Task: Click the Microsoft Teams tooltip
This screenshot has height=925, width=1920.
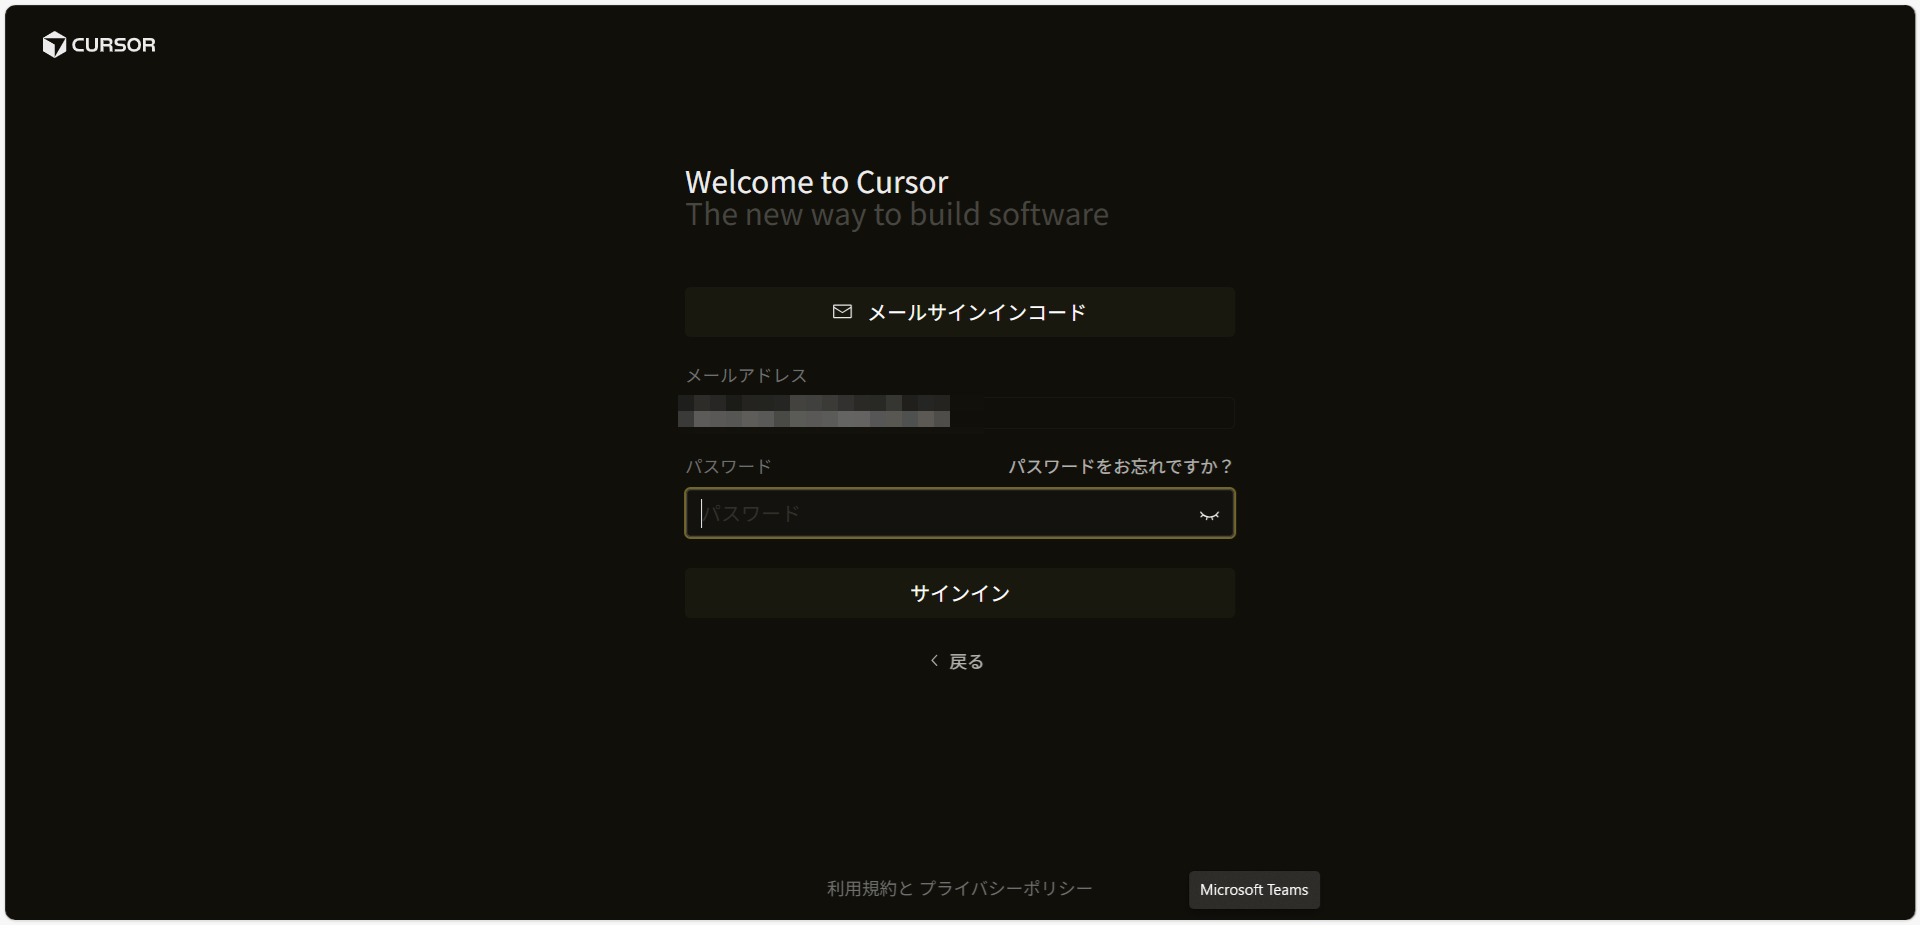Action: [x=1254, y=890]
